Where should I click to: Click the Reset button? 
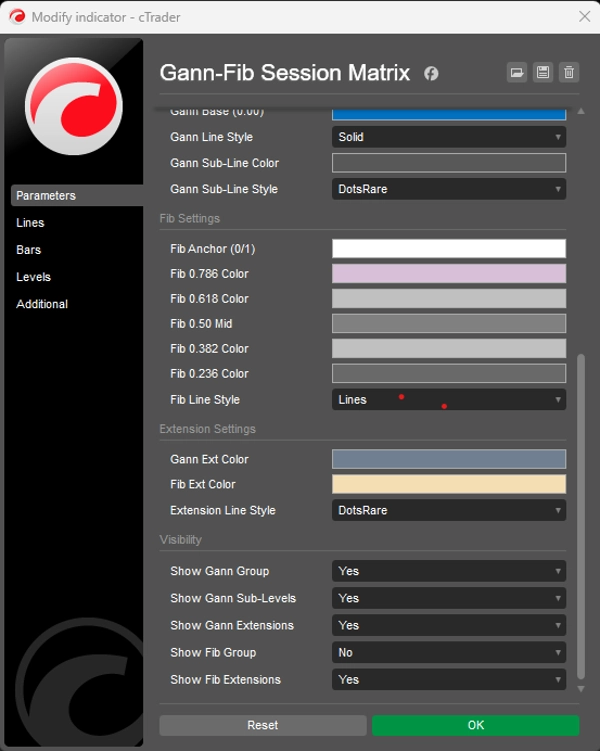[x=262, y=725]
